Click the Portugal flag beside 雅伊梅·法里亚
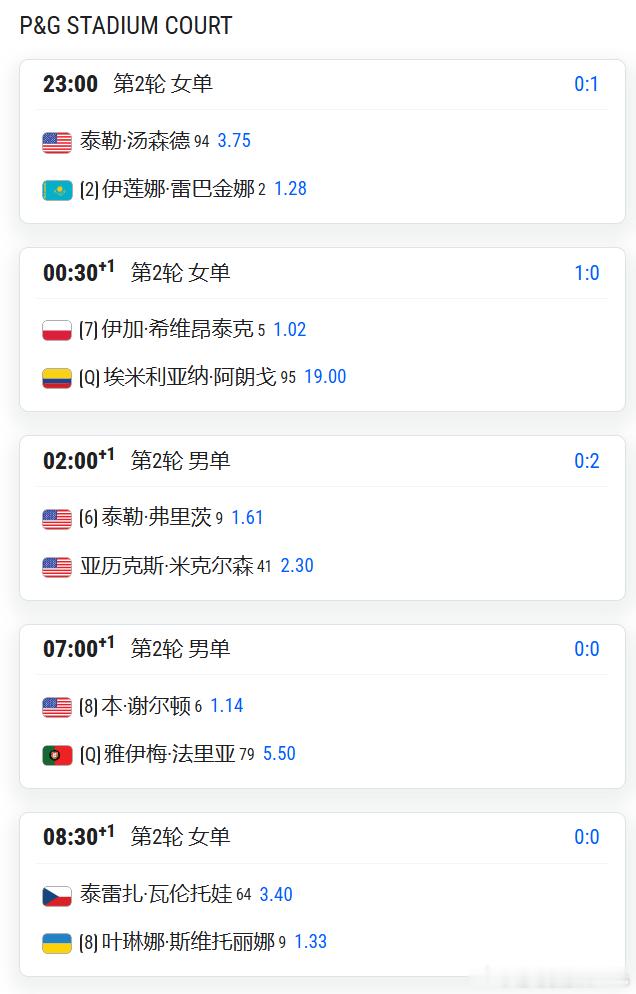This screenshot has width=636, height=994. click(57, 754)
